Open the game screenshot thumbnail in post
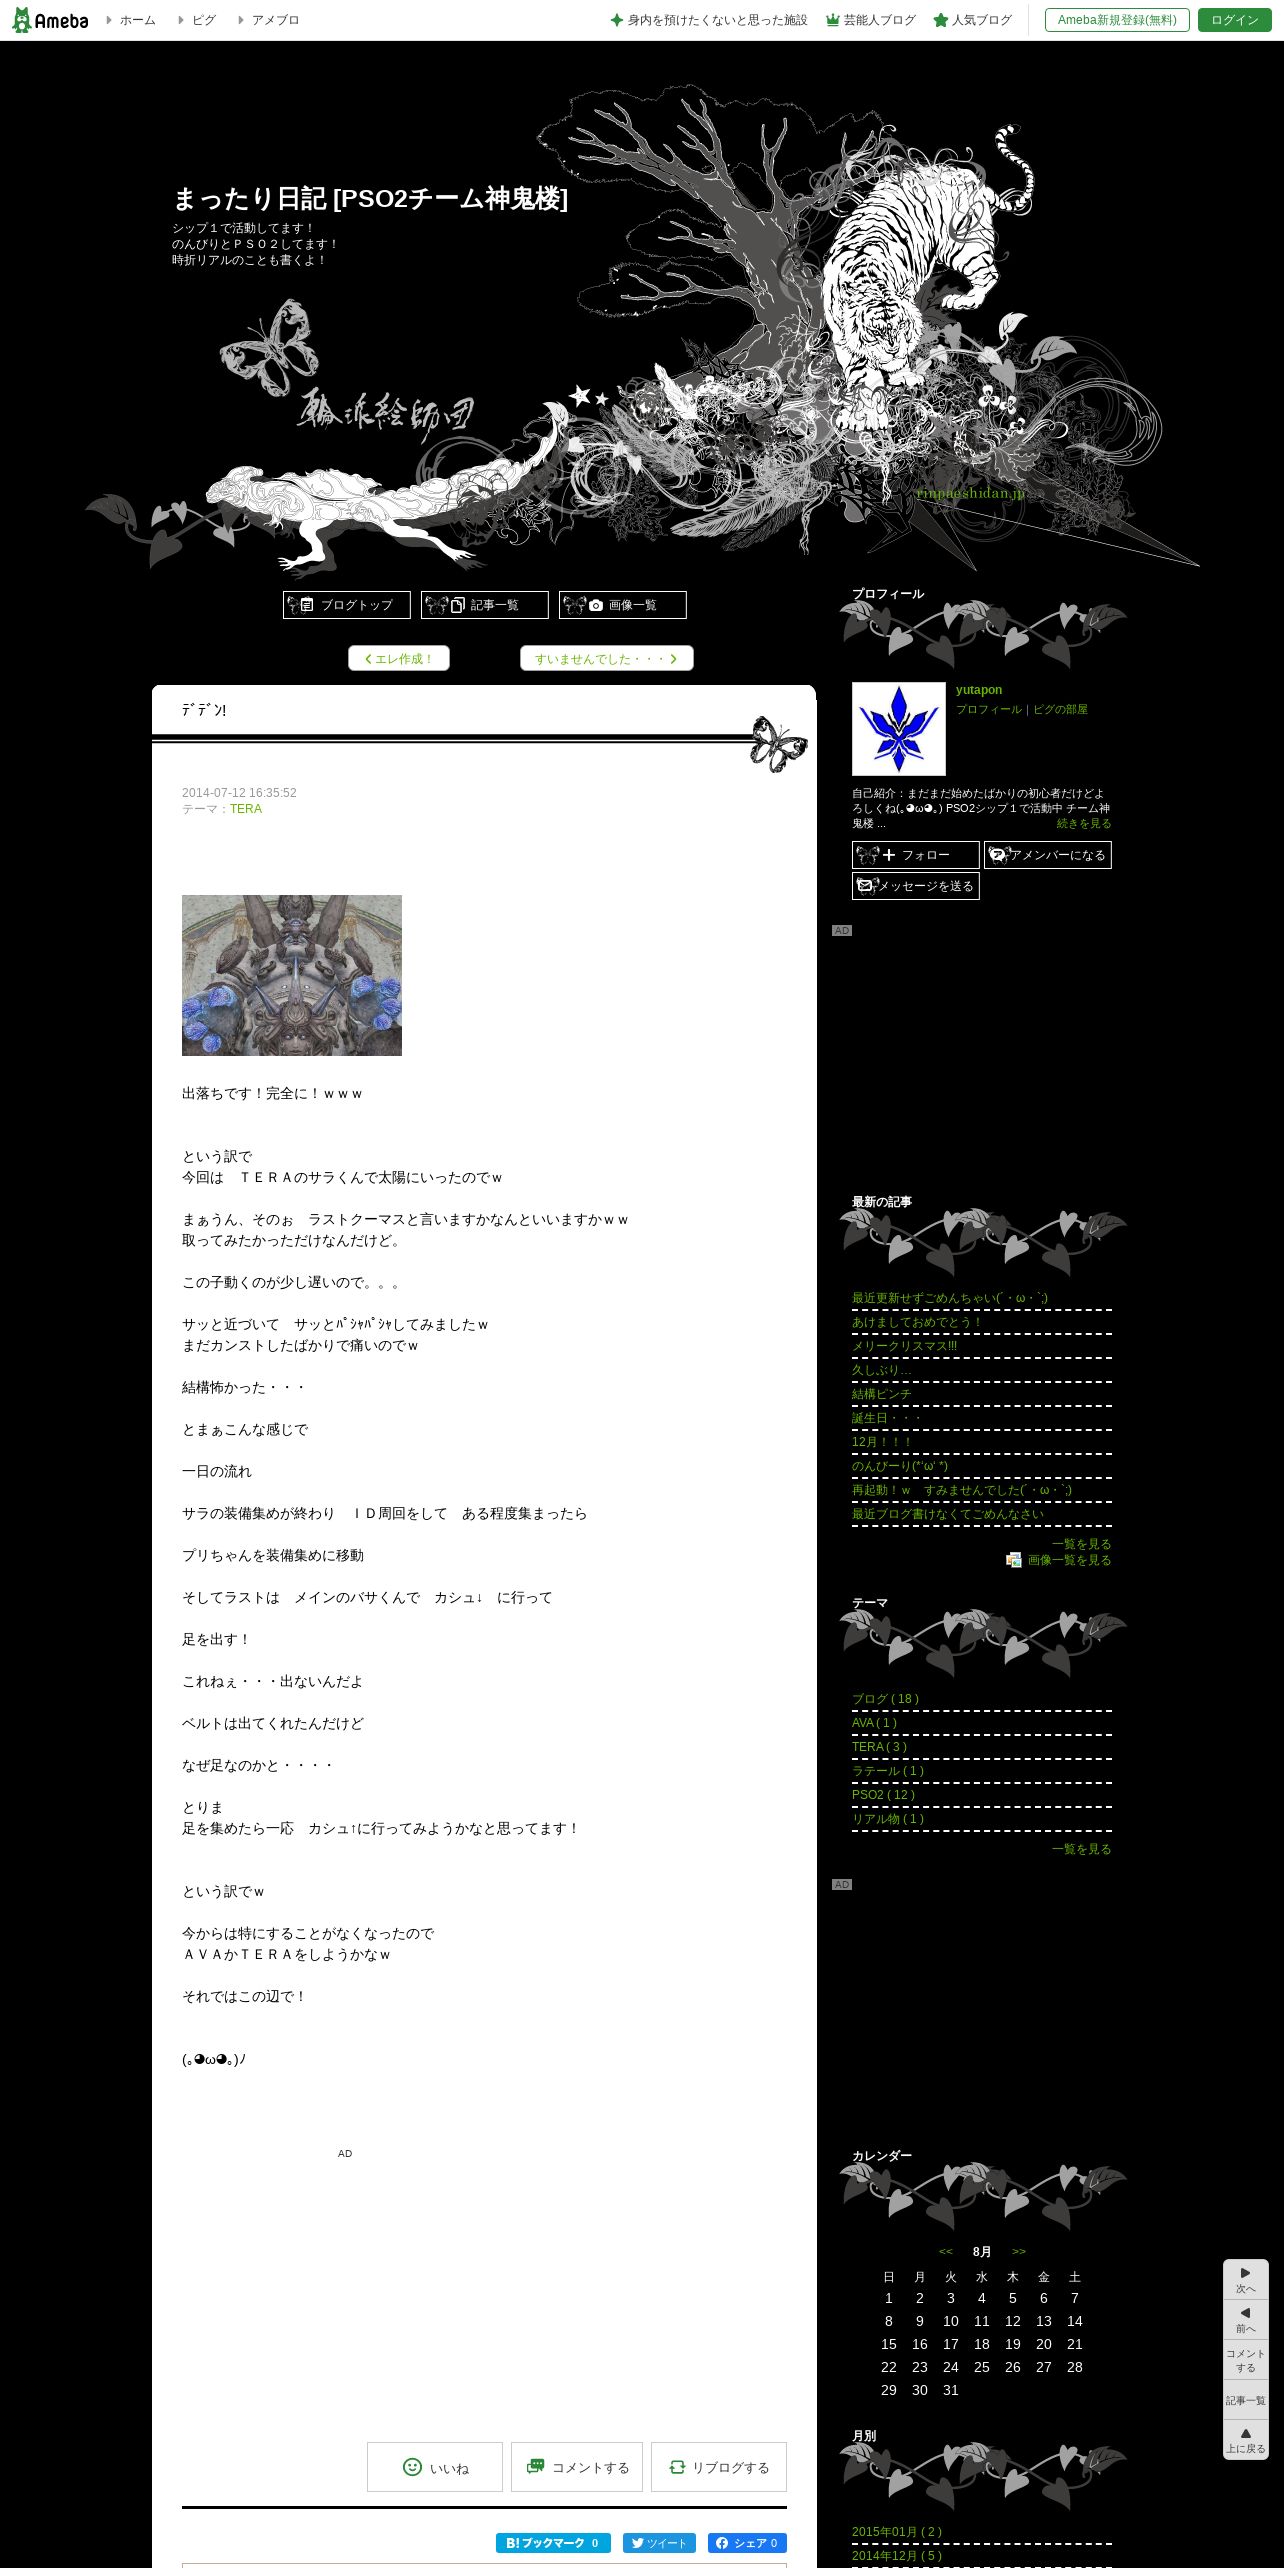1284x2568 pixels. (292, 975)
